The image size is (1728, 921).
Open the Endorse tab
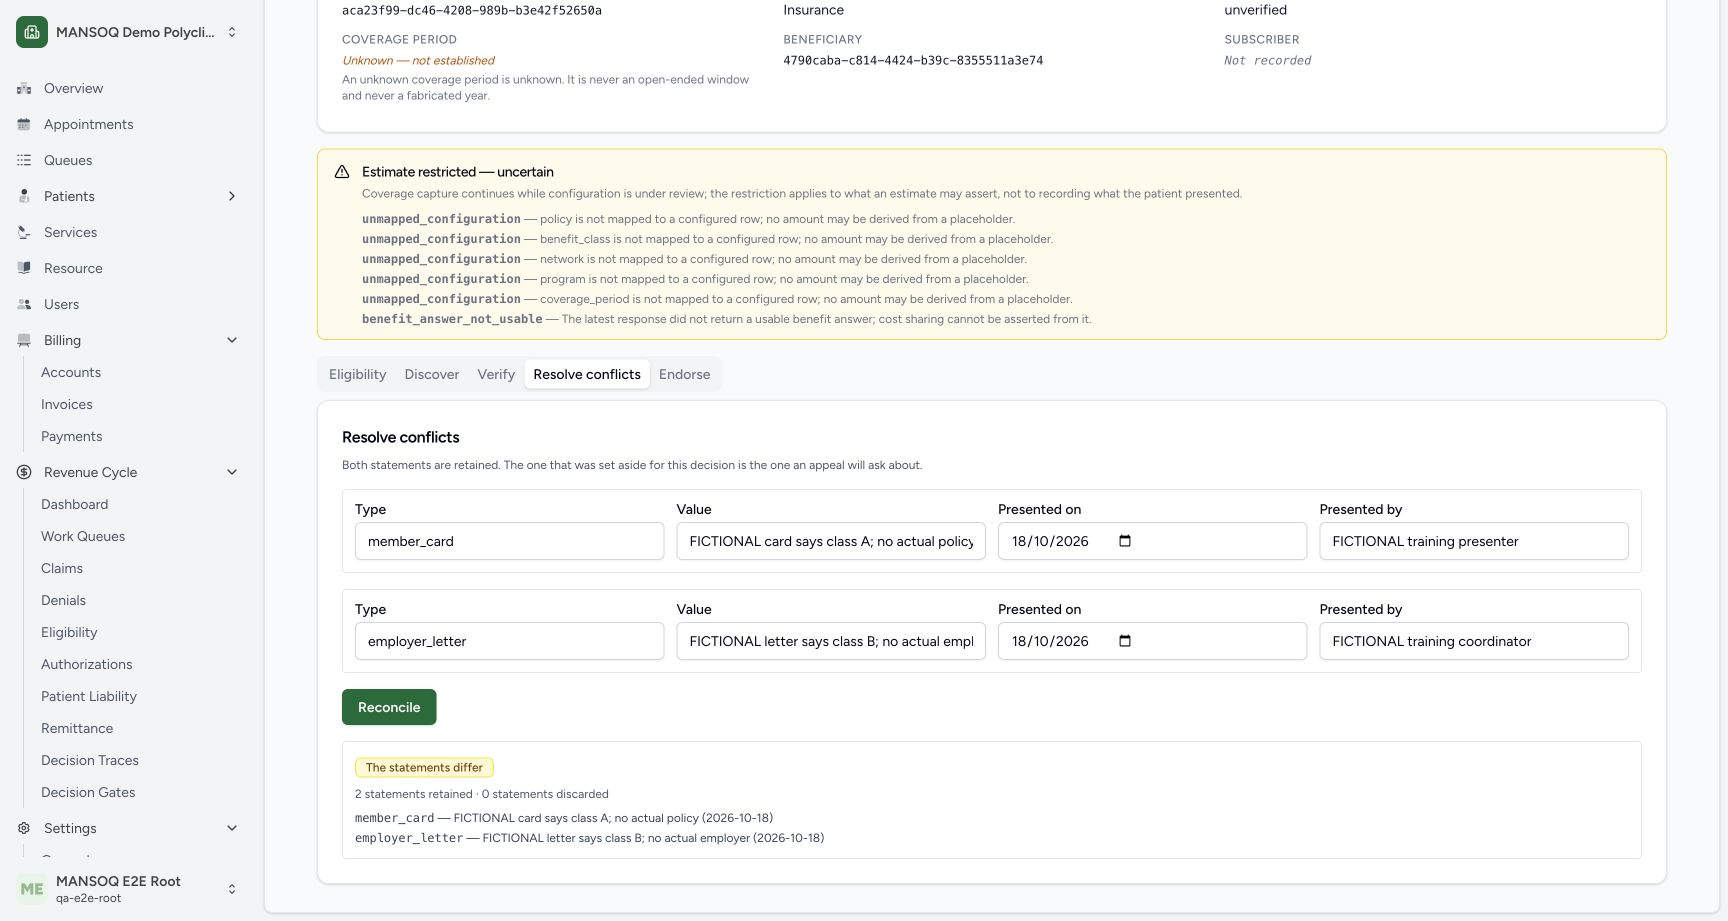pyautogui.click(x=684, y=374)
